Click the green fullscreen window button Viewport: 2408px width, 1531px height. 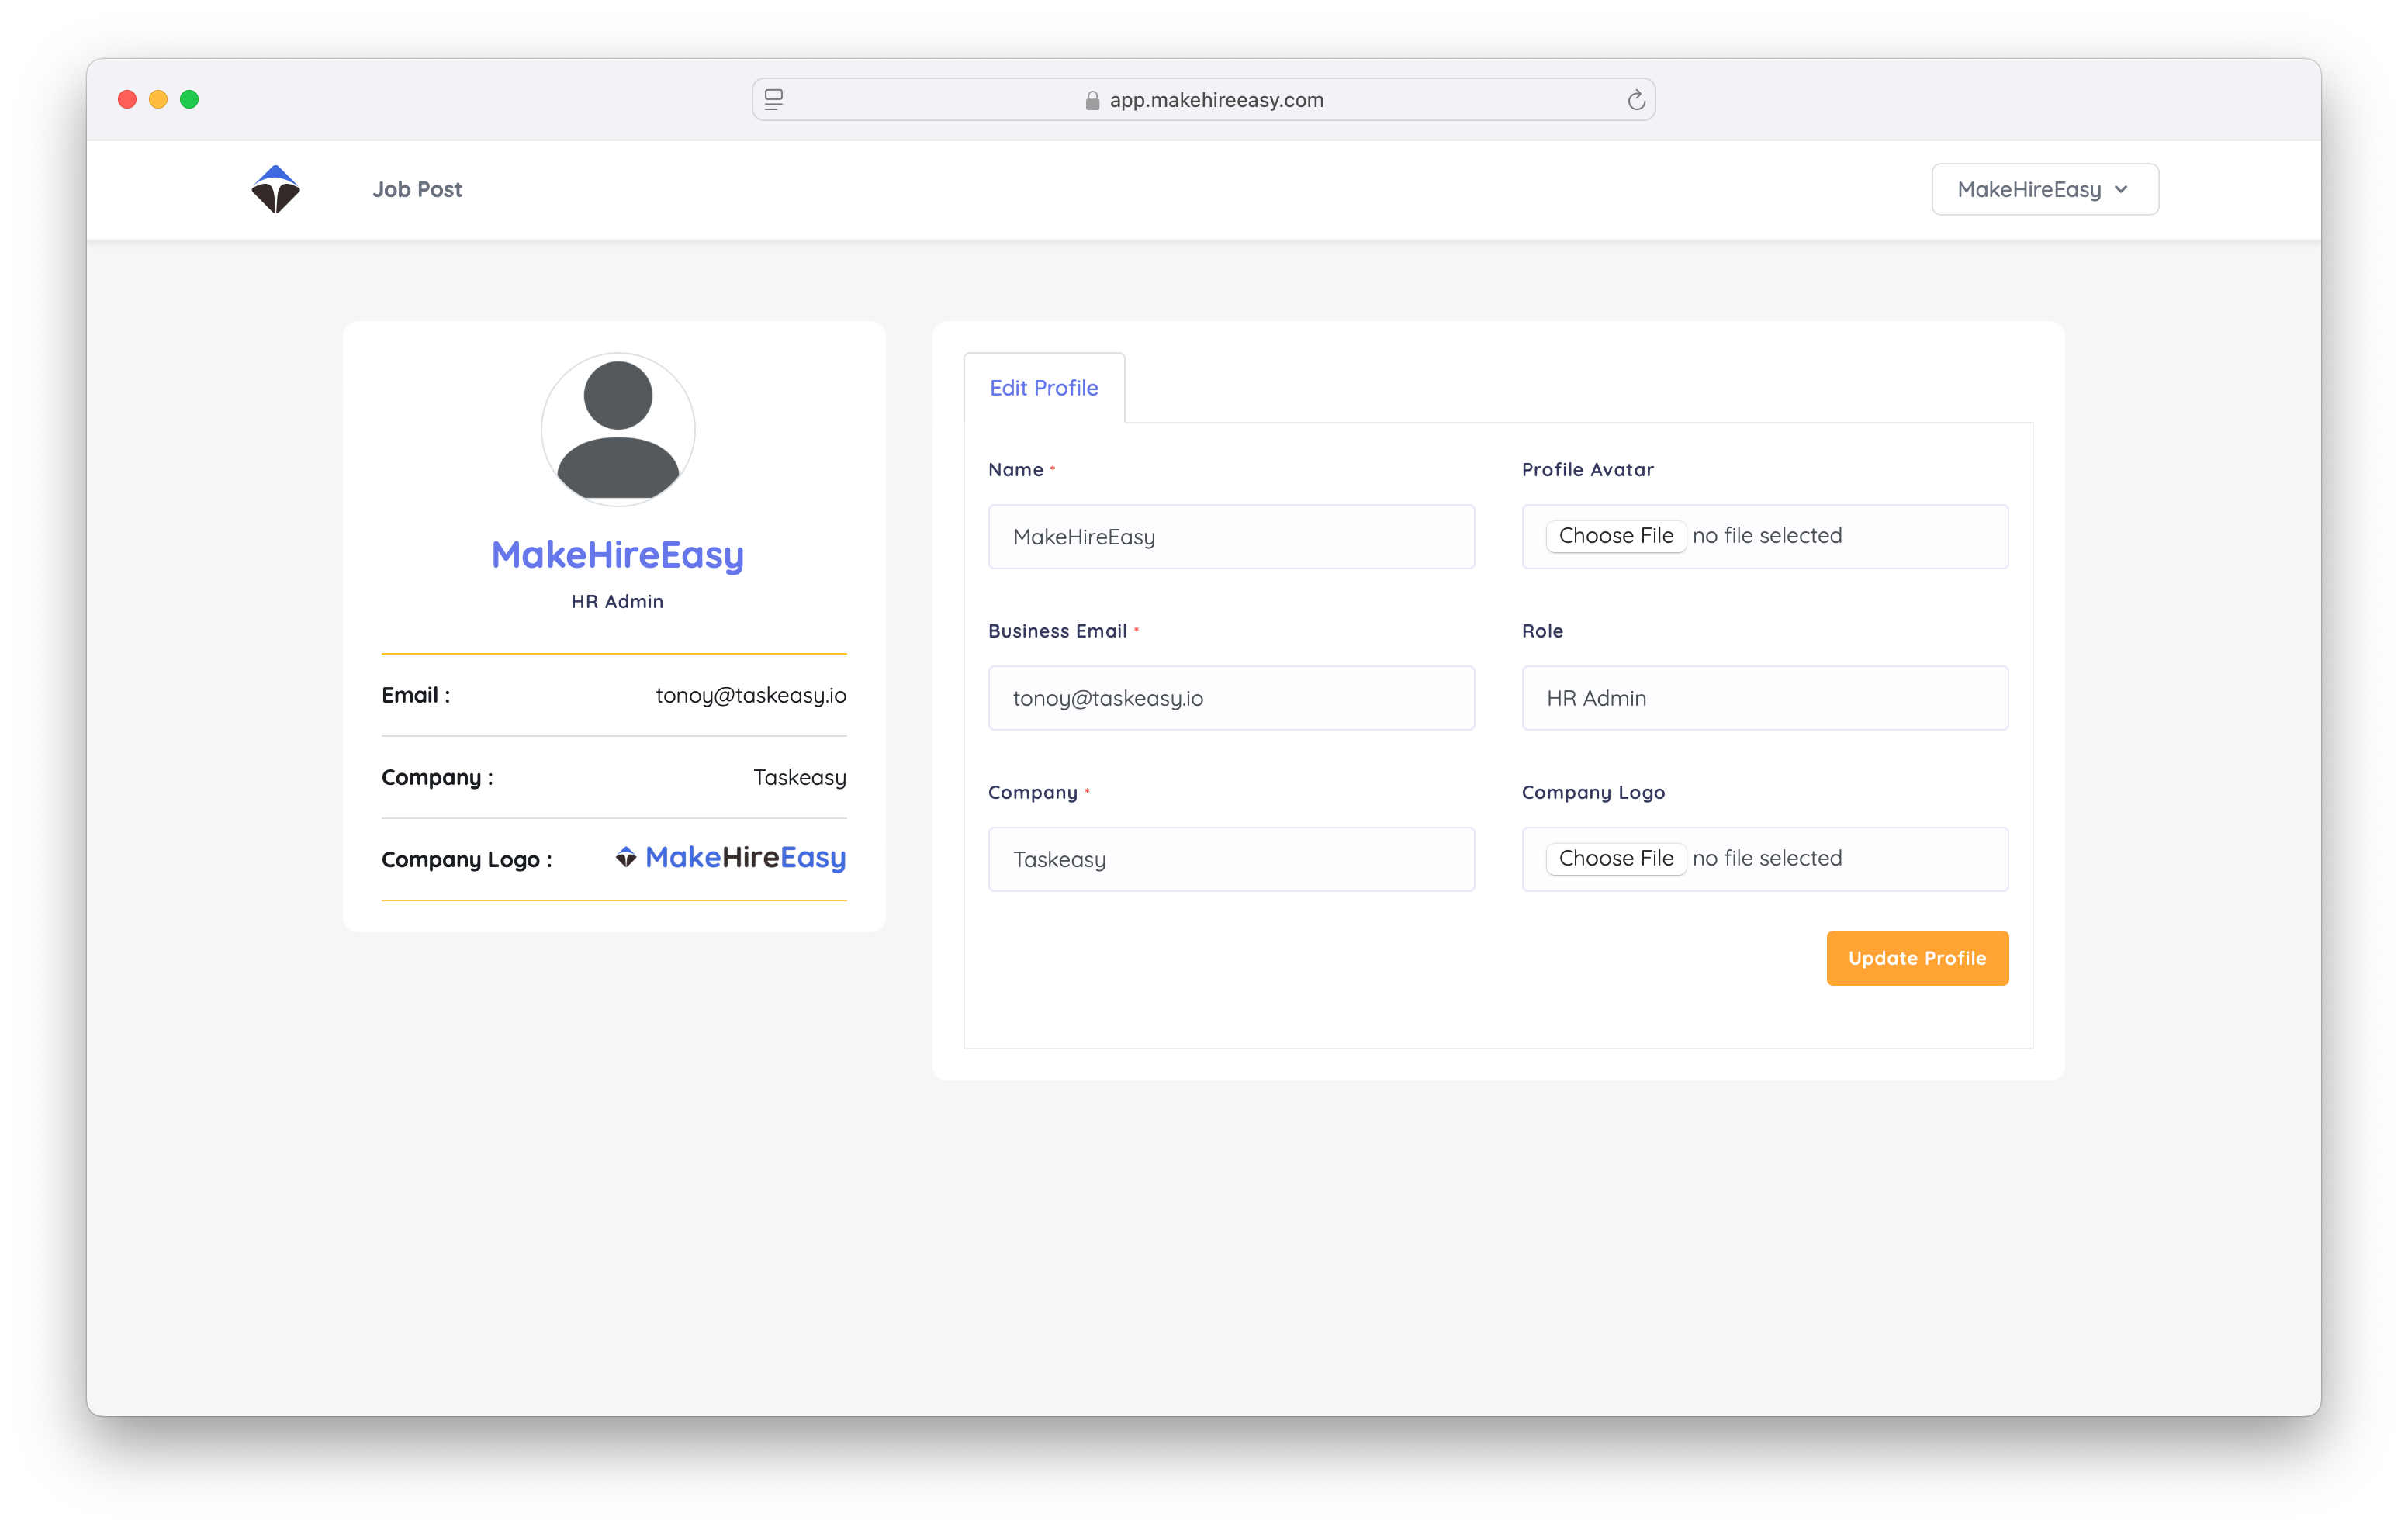pyautogui.click(x=189, y=99)
